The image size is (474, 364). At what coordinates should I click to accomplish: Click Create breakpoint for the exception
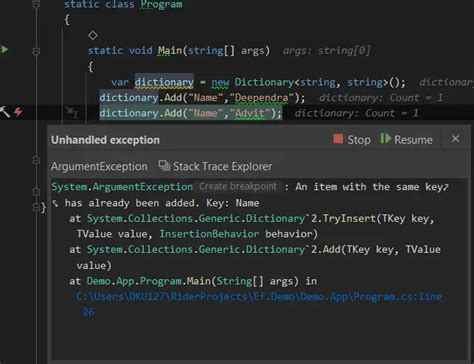tap(238, 186)
